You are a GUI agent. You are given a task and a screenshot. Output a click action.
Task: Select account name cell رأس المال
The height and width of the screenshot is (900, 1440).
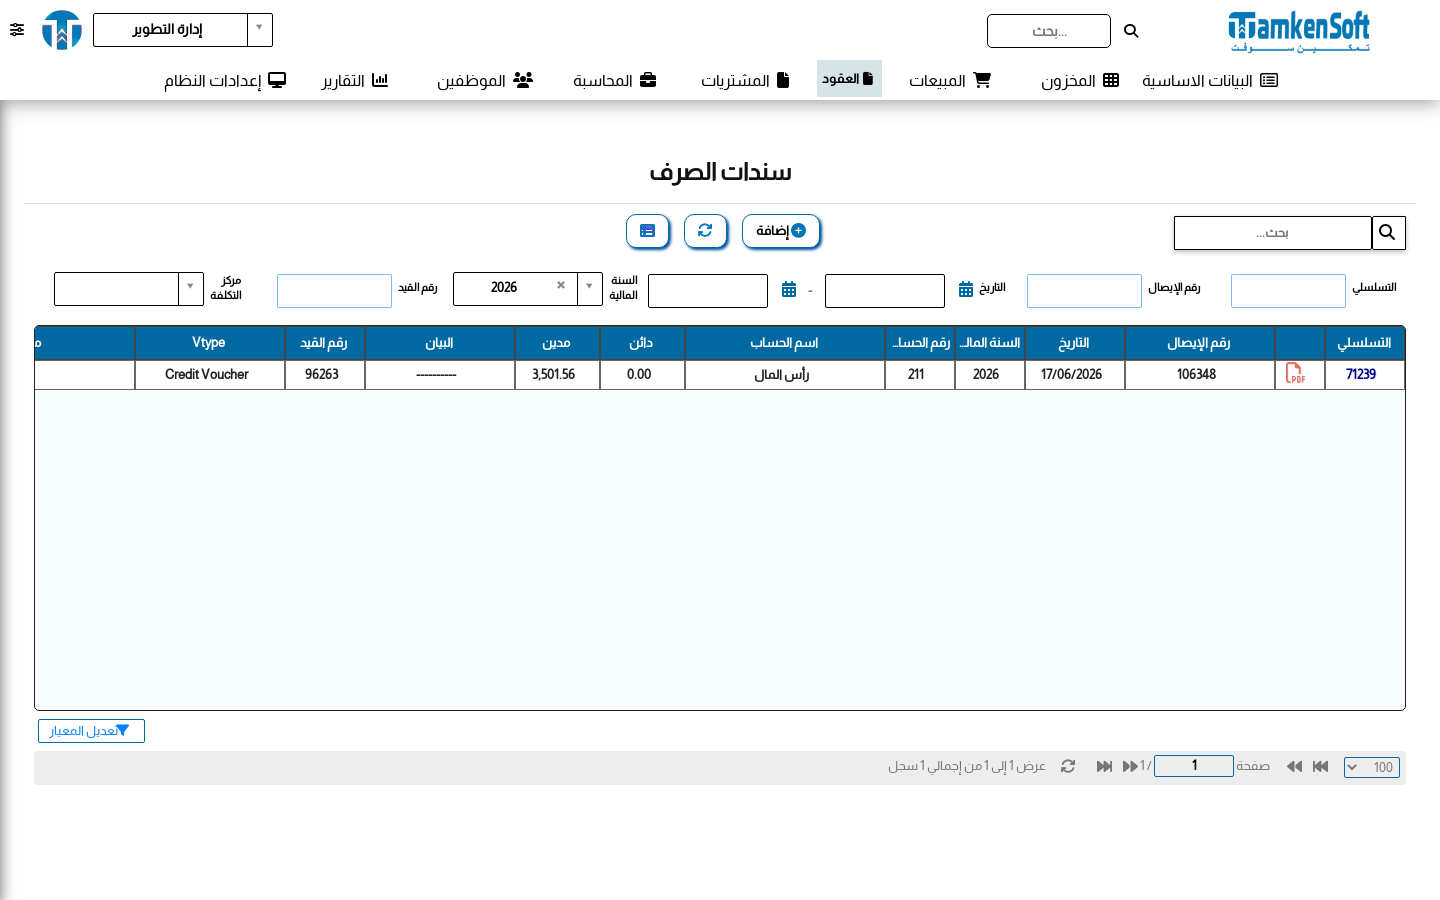pos(784,374)
